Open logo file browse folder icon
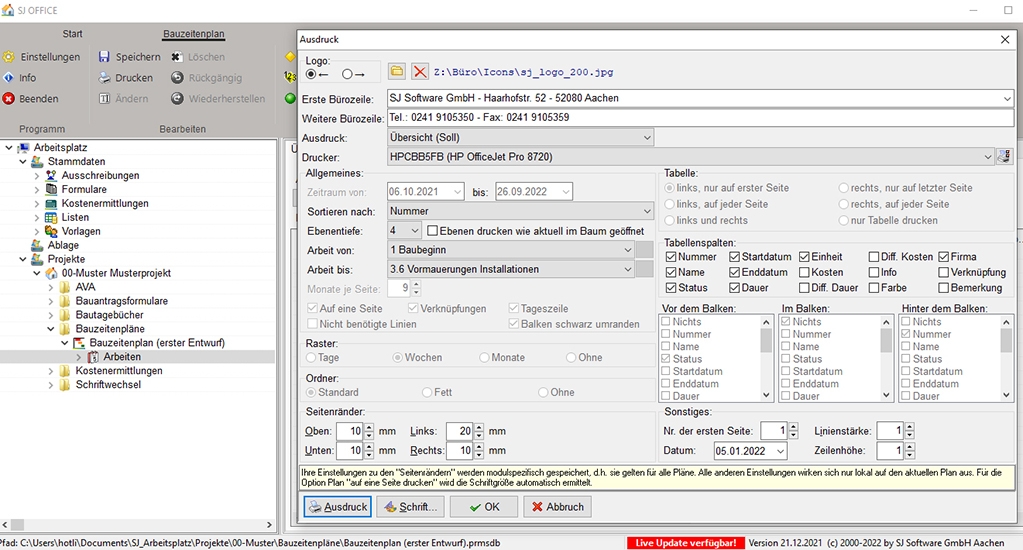 pos(397,72)
